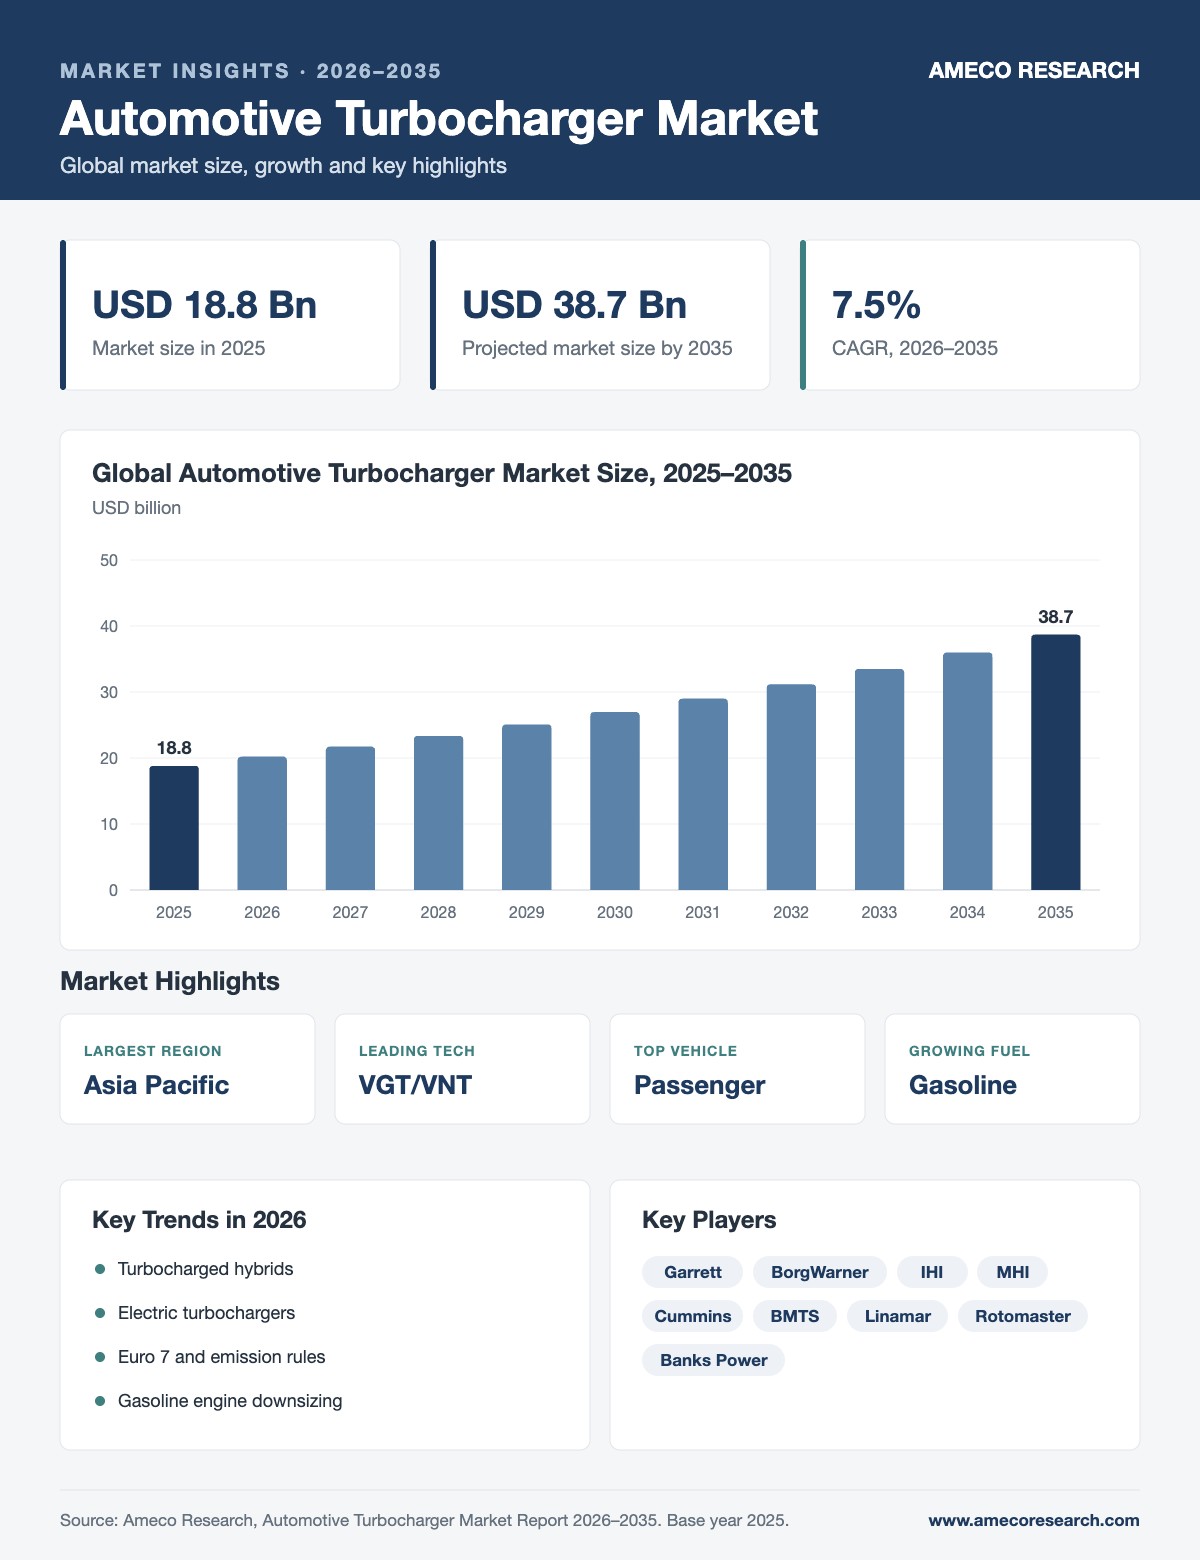
Task: Click the y-axis value 10
Action: point(109,824)
